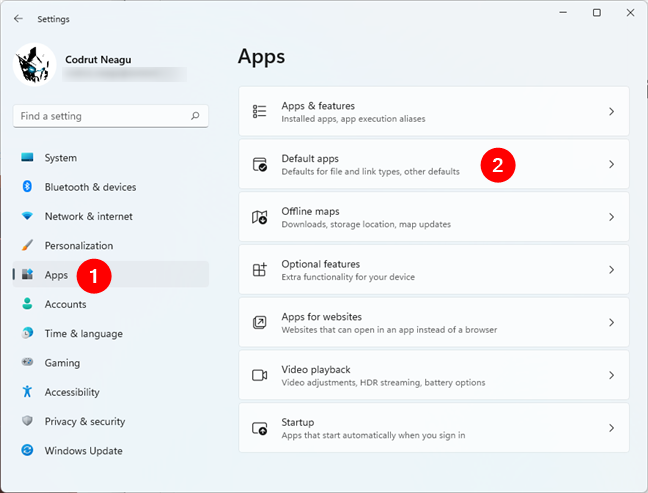The image size is (648, 493).
Task: Click the Apps for websites chevron
Action: point(611,322)
